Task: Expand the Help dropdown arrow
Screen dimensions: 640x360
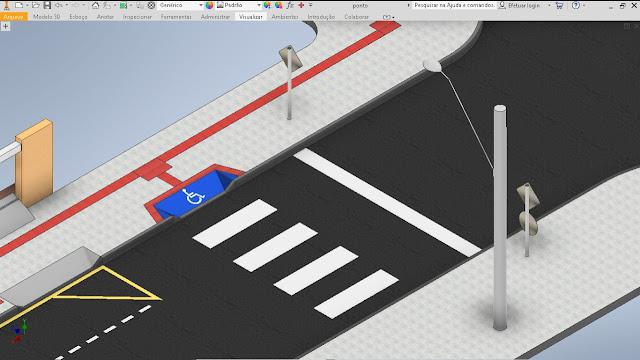Action: pos(584,5)
